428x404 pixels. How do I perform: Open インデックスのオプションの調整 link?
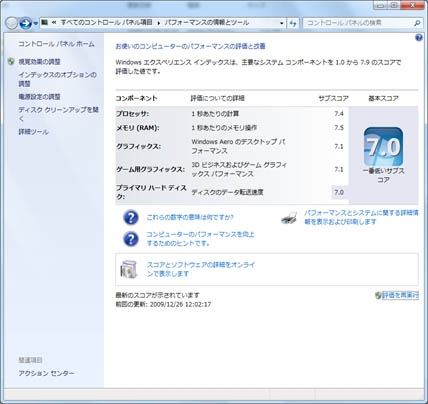(x=57, y=79)
